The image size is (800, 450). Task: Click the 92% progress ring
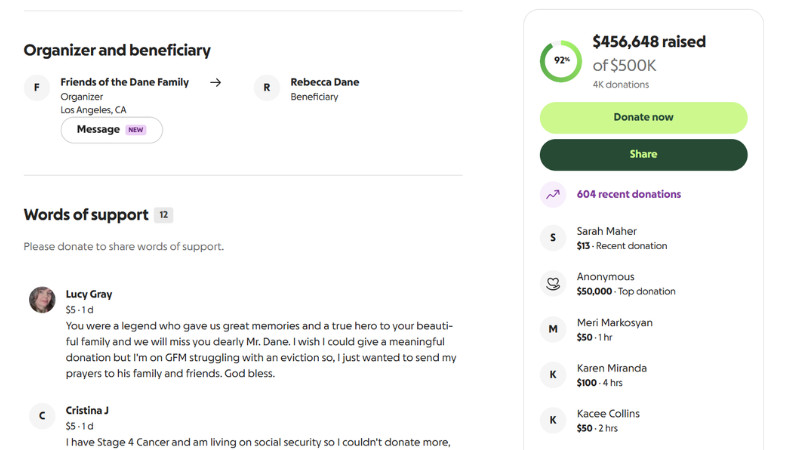click(561, 61)
